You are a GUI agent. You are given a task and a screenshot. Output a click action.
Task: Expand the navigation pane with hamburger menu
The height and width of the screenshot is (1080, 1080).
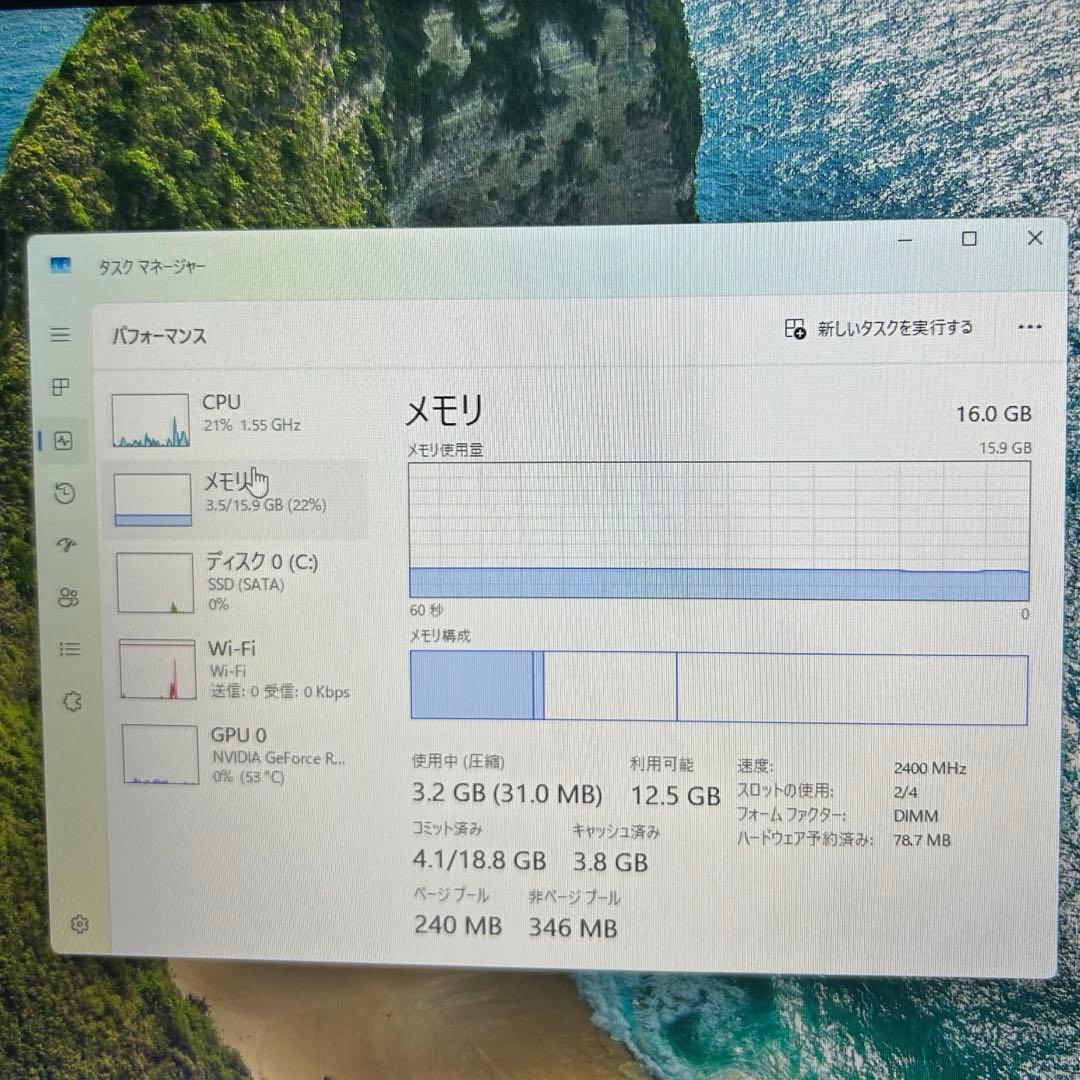60,335
